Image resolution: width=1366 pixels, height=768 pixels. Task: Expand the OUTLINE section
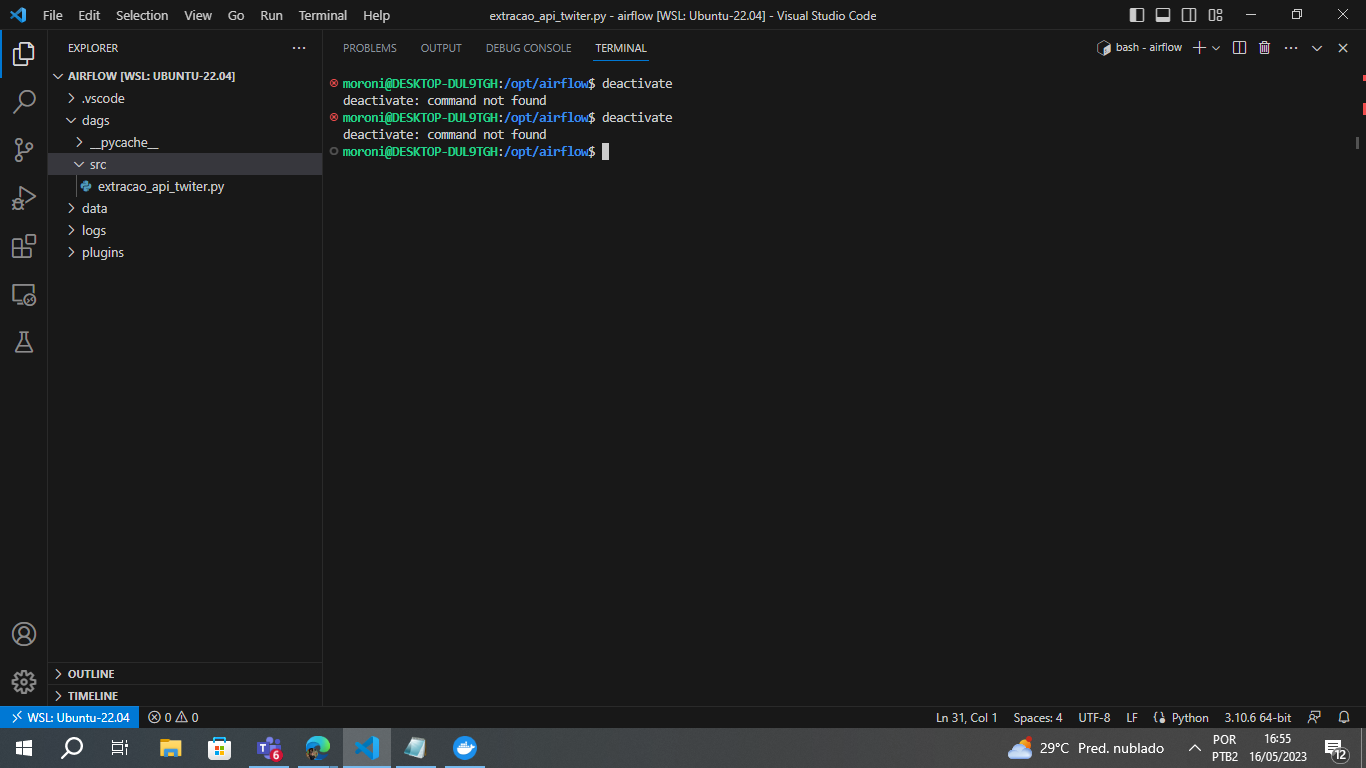[x=185, y=674]
